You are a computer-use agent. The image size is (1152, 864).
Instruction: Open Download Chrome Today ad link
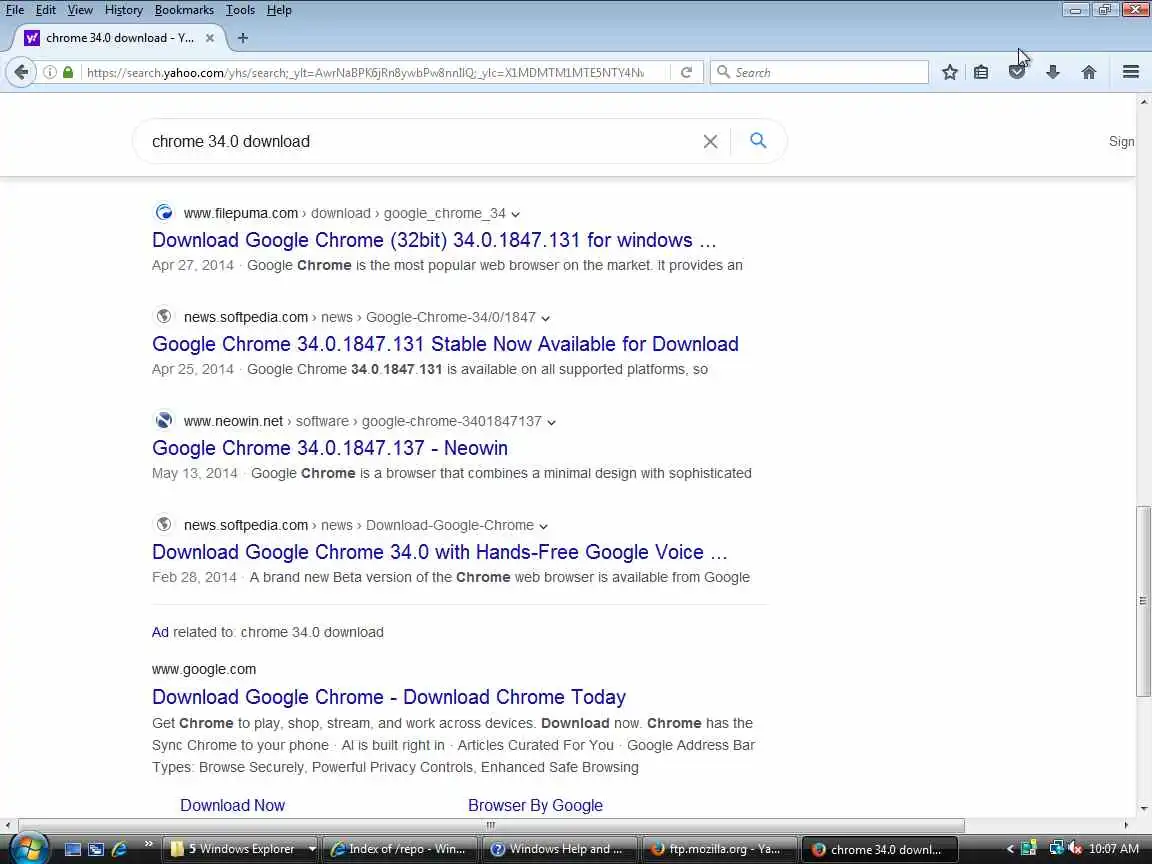tap(389, 696)
